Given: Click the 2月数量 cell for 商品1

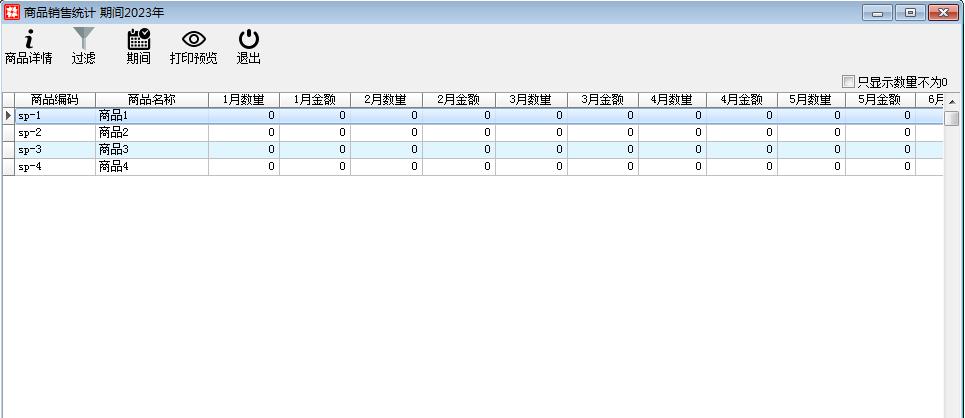Looking at the screenshot, I should coord(386,116).
